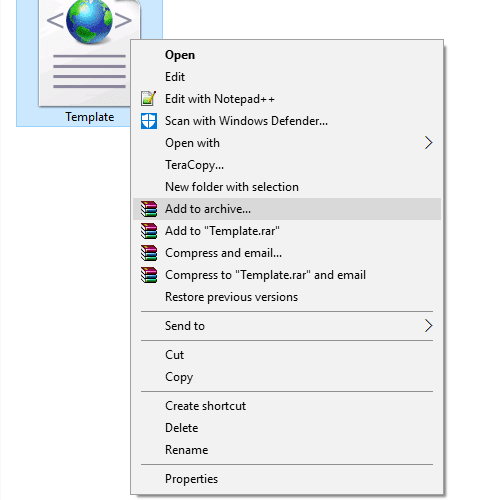Viewport: 494px width, 500px height.
Task: Click the Windows Defender shield icon
Action: tap(148, 121)
